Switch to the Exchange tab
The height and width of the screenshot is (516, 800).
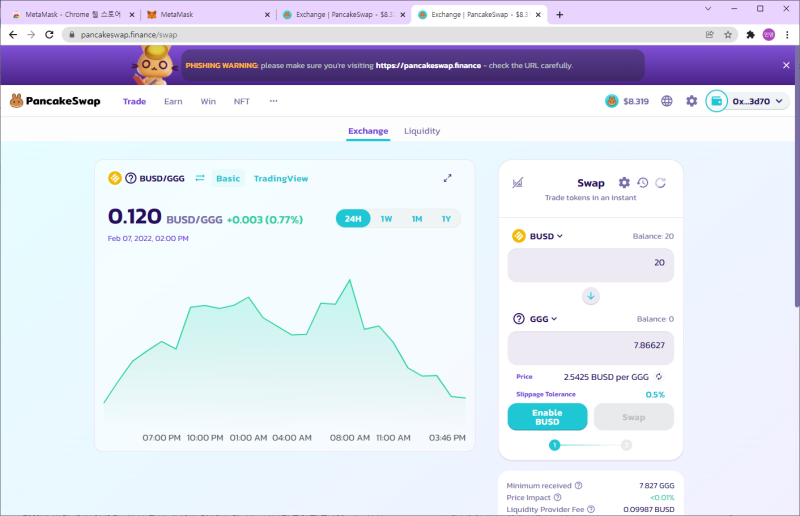click(x=368, y=131)
